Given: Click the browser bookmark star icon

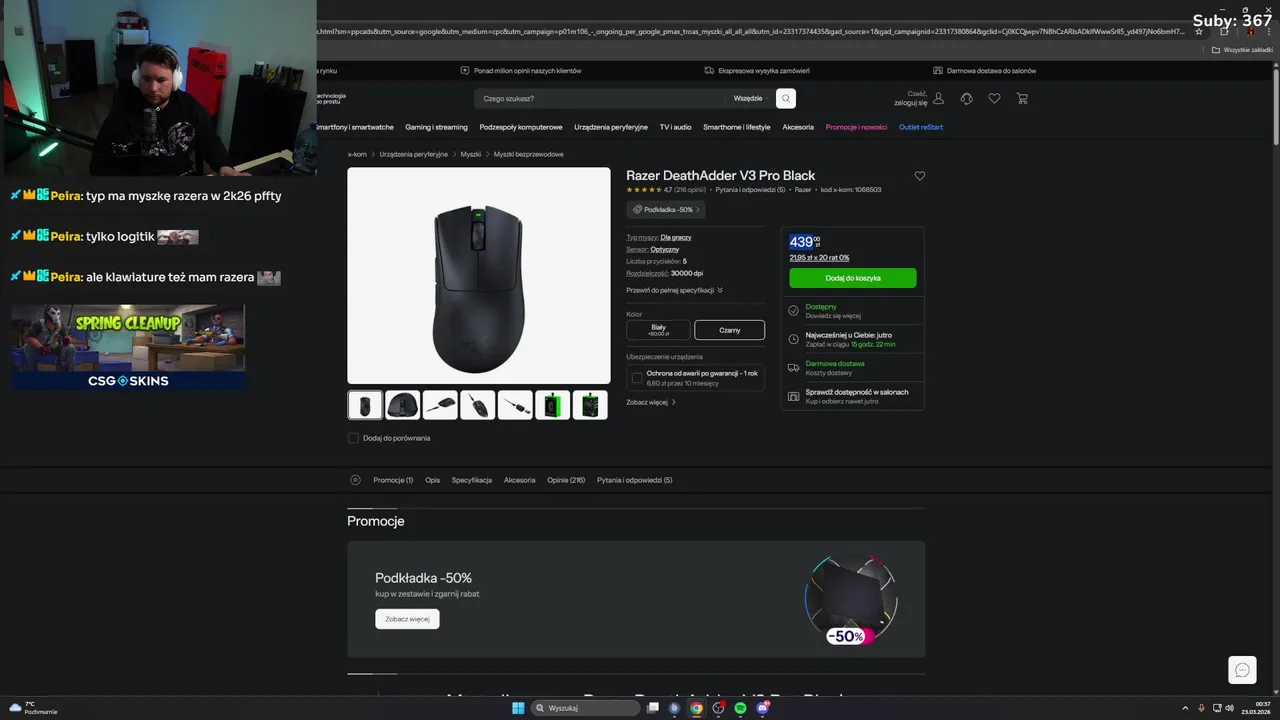Looking at the screenshot, I should point(1199,31).
